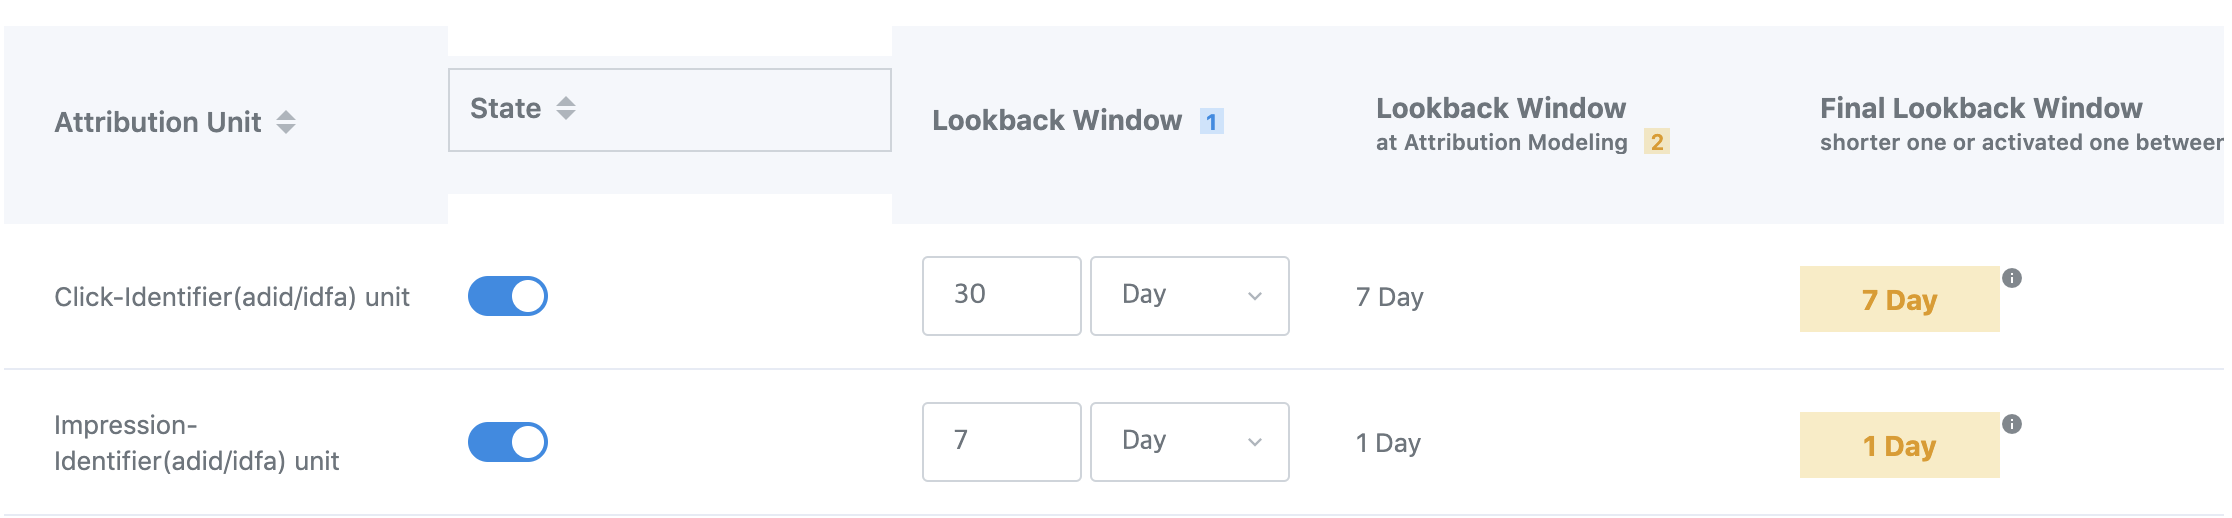
Task: Click the Lookback Window column header
Action: pyautogui.click(x=1057, y=121)
